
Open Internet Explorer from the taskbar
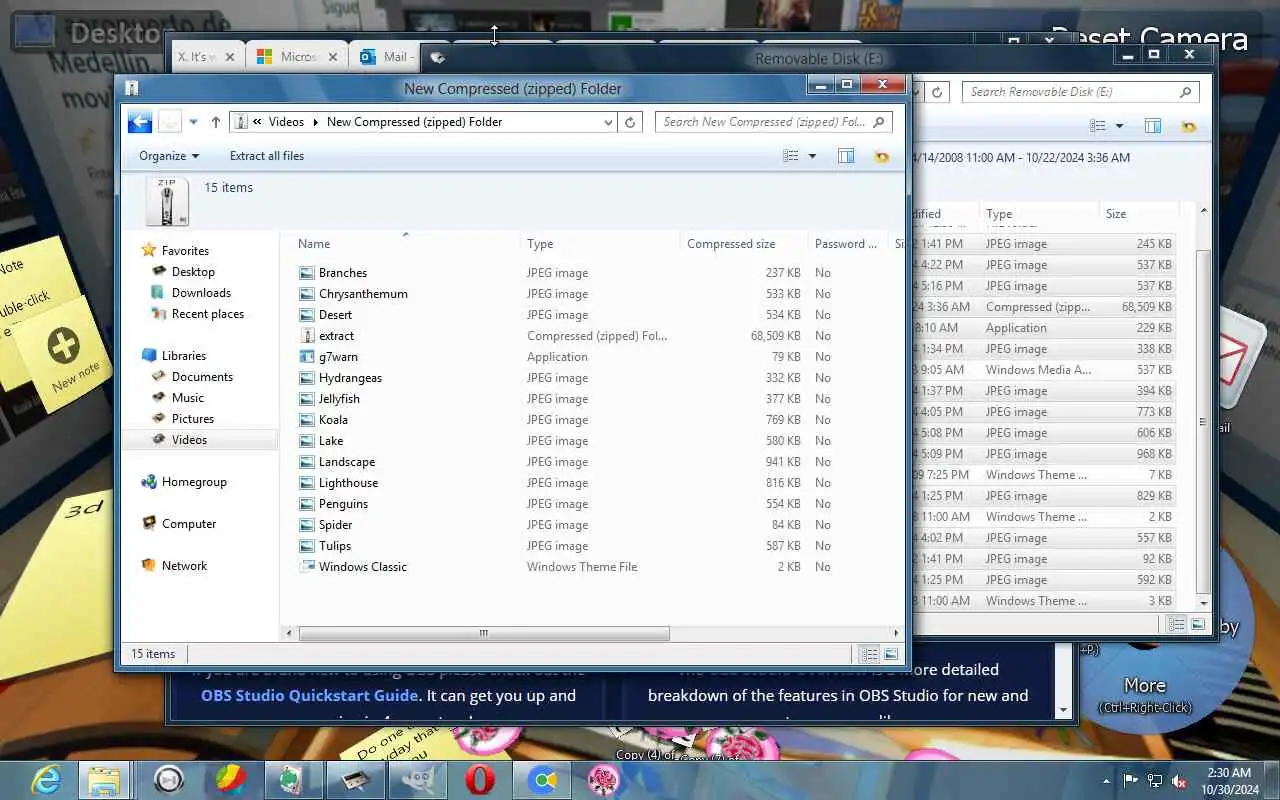[x=46, y=780]
